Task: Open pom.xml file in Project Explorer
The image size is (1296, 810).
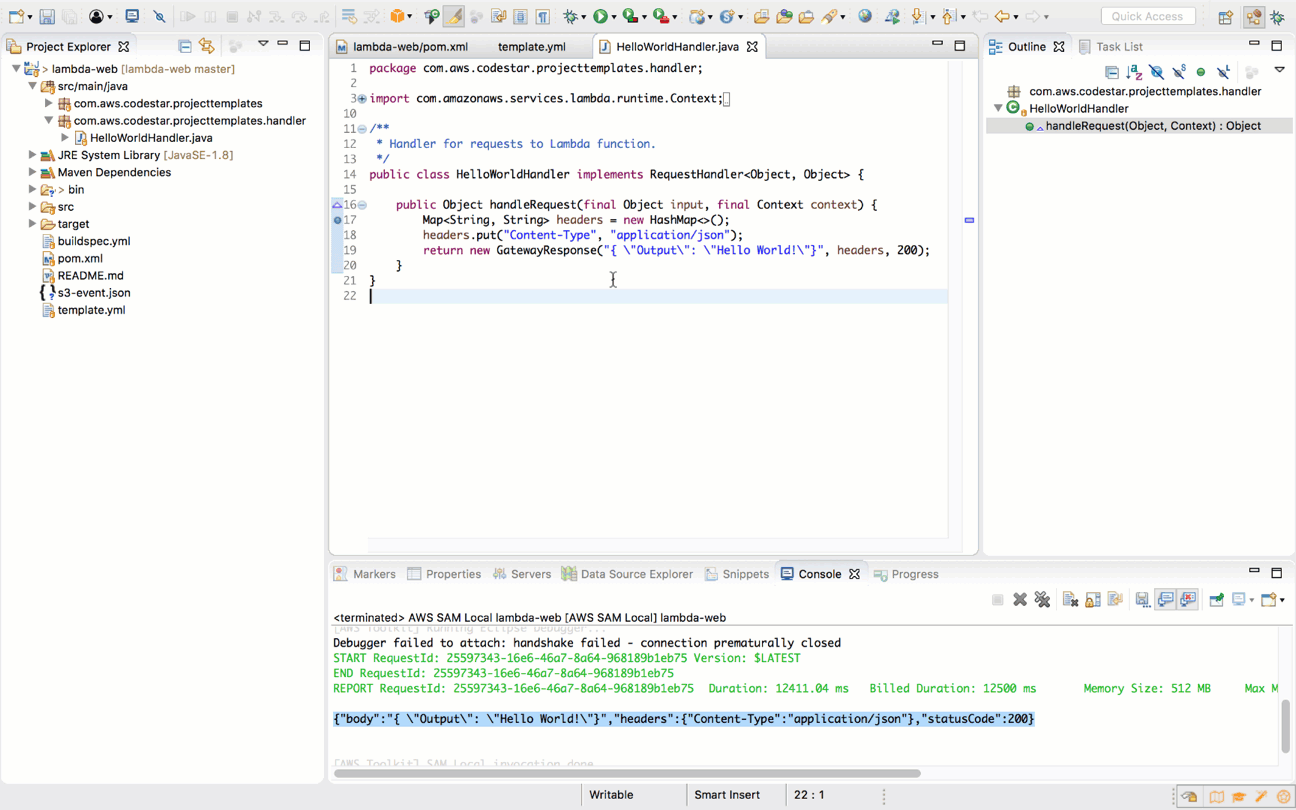Action: (x=80, y=258)
